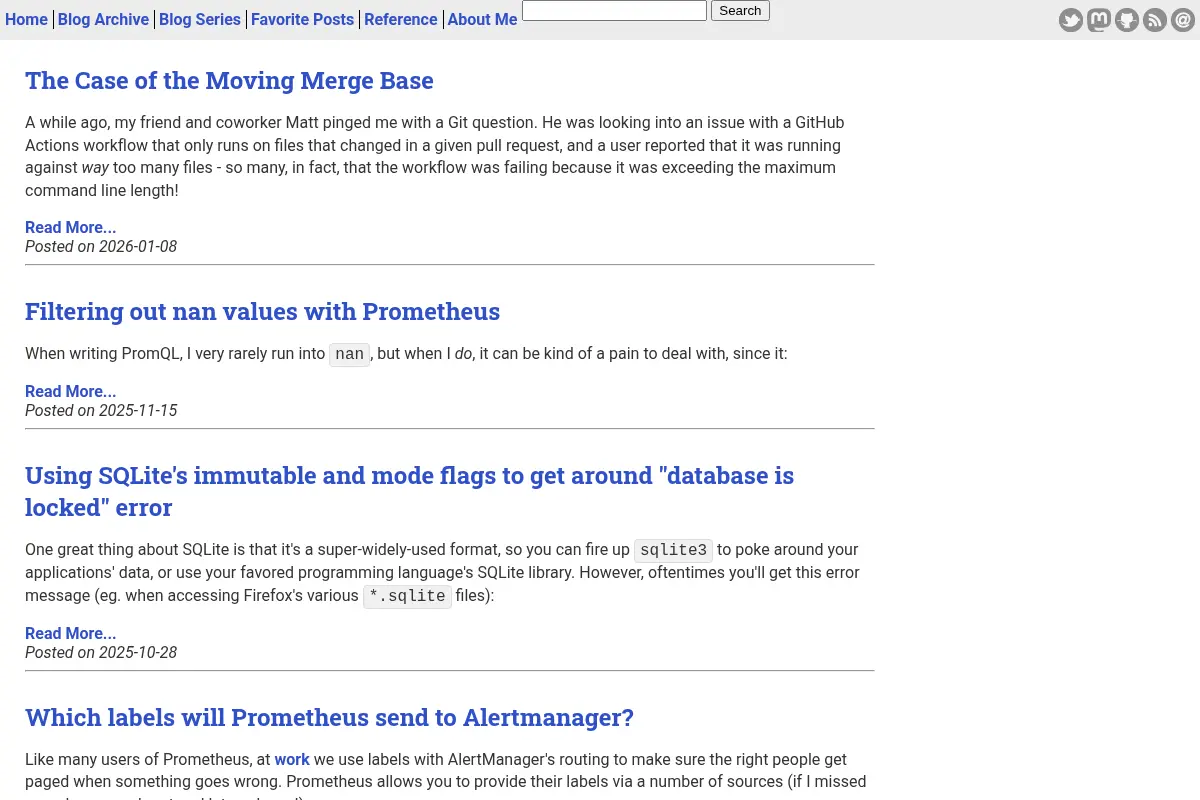Screen dimensions: 1200x800
Task: Click the "Posted on 2025-10-28" date text
Action: (x=101, y=652)
